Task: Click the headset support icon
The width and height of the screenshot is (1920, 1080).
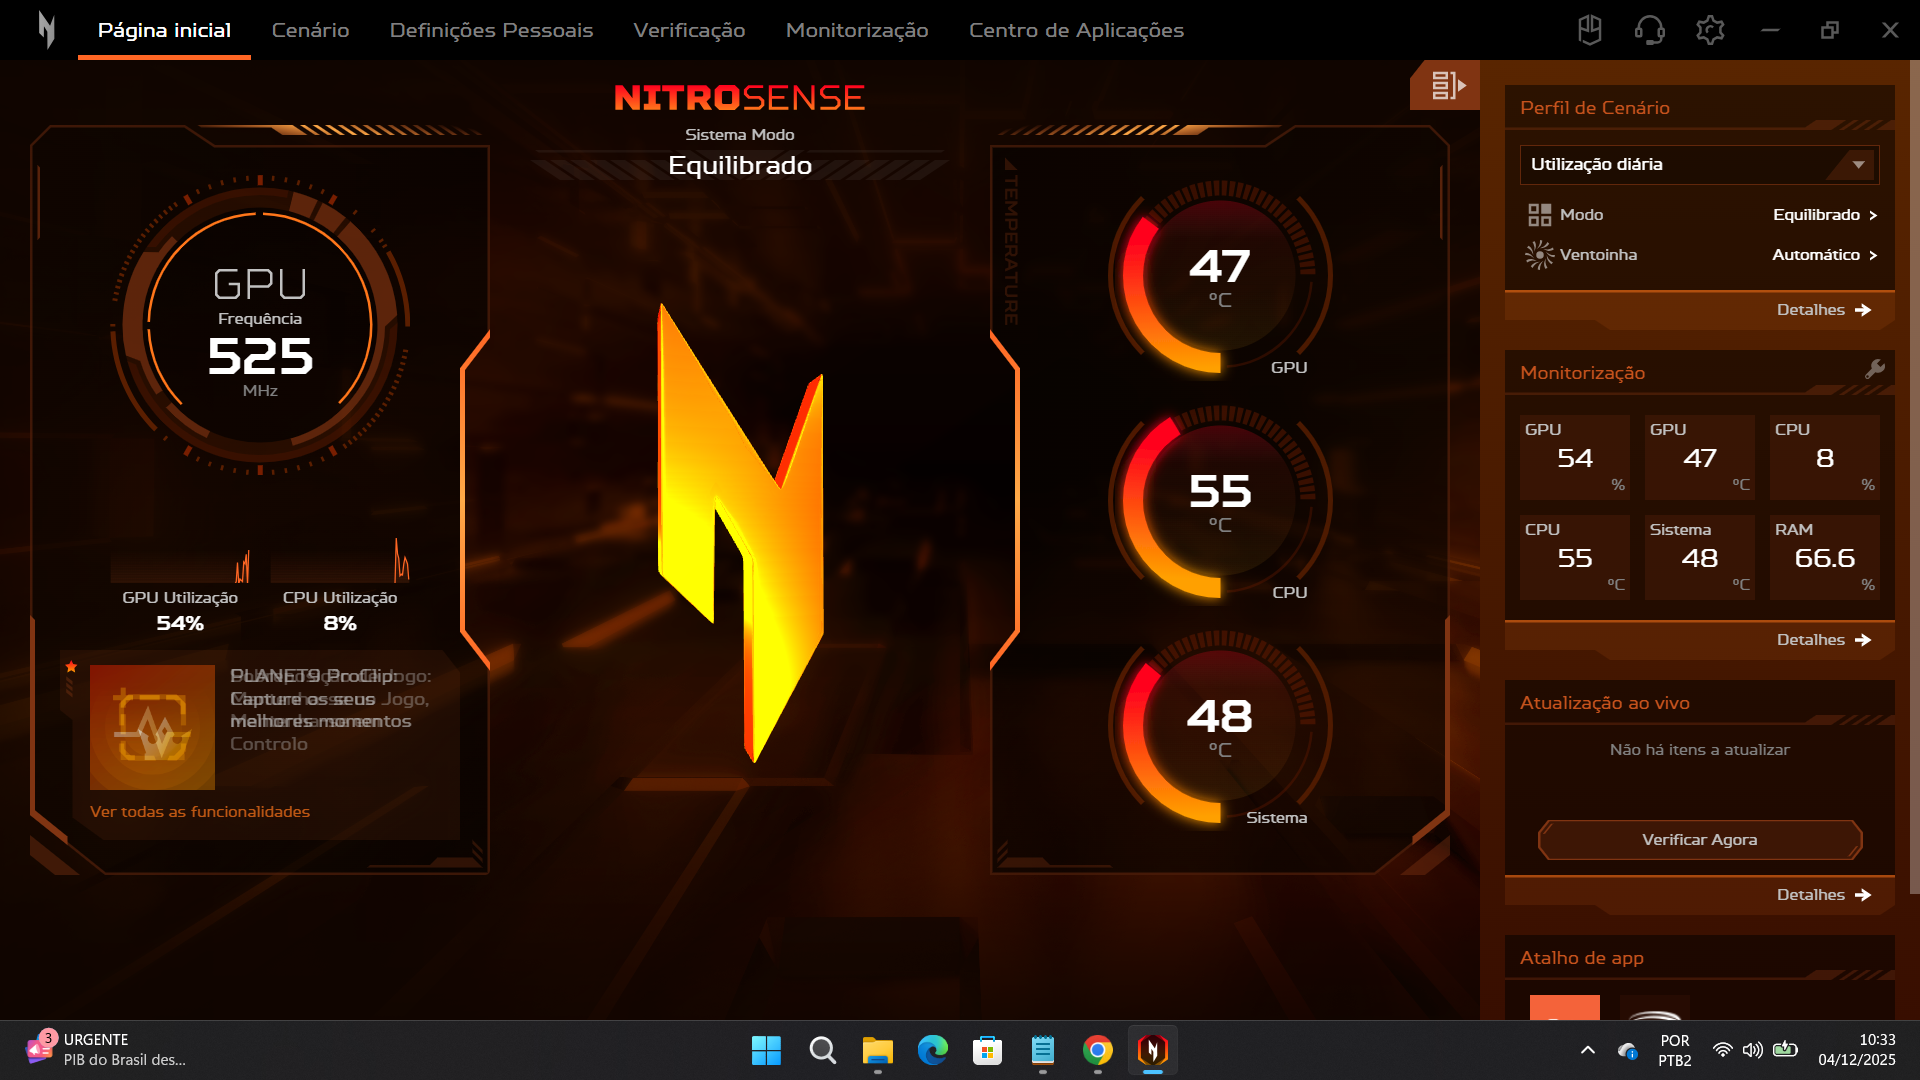Action: [x=1650, y=30]
